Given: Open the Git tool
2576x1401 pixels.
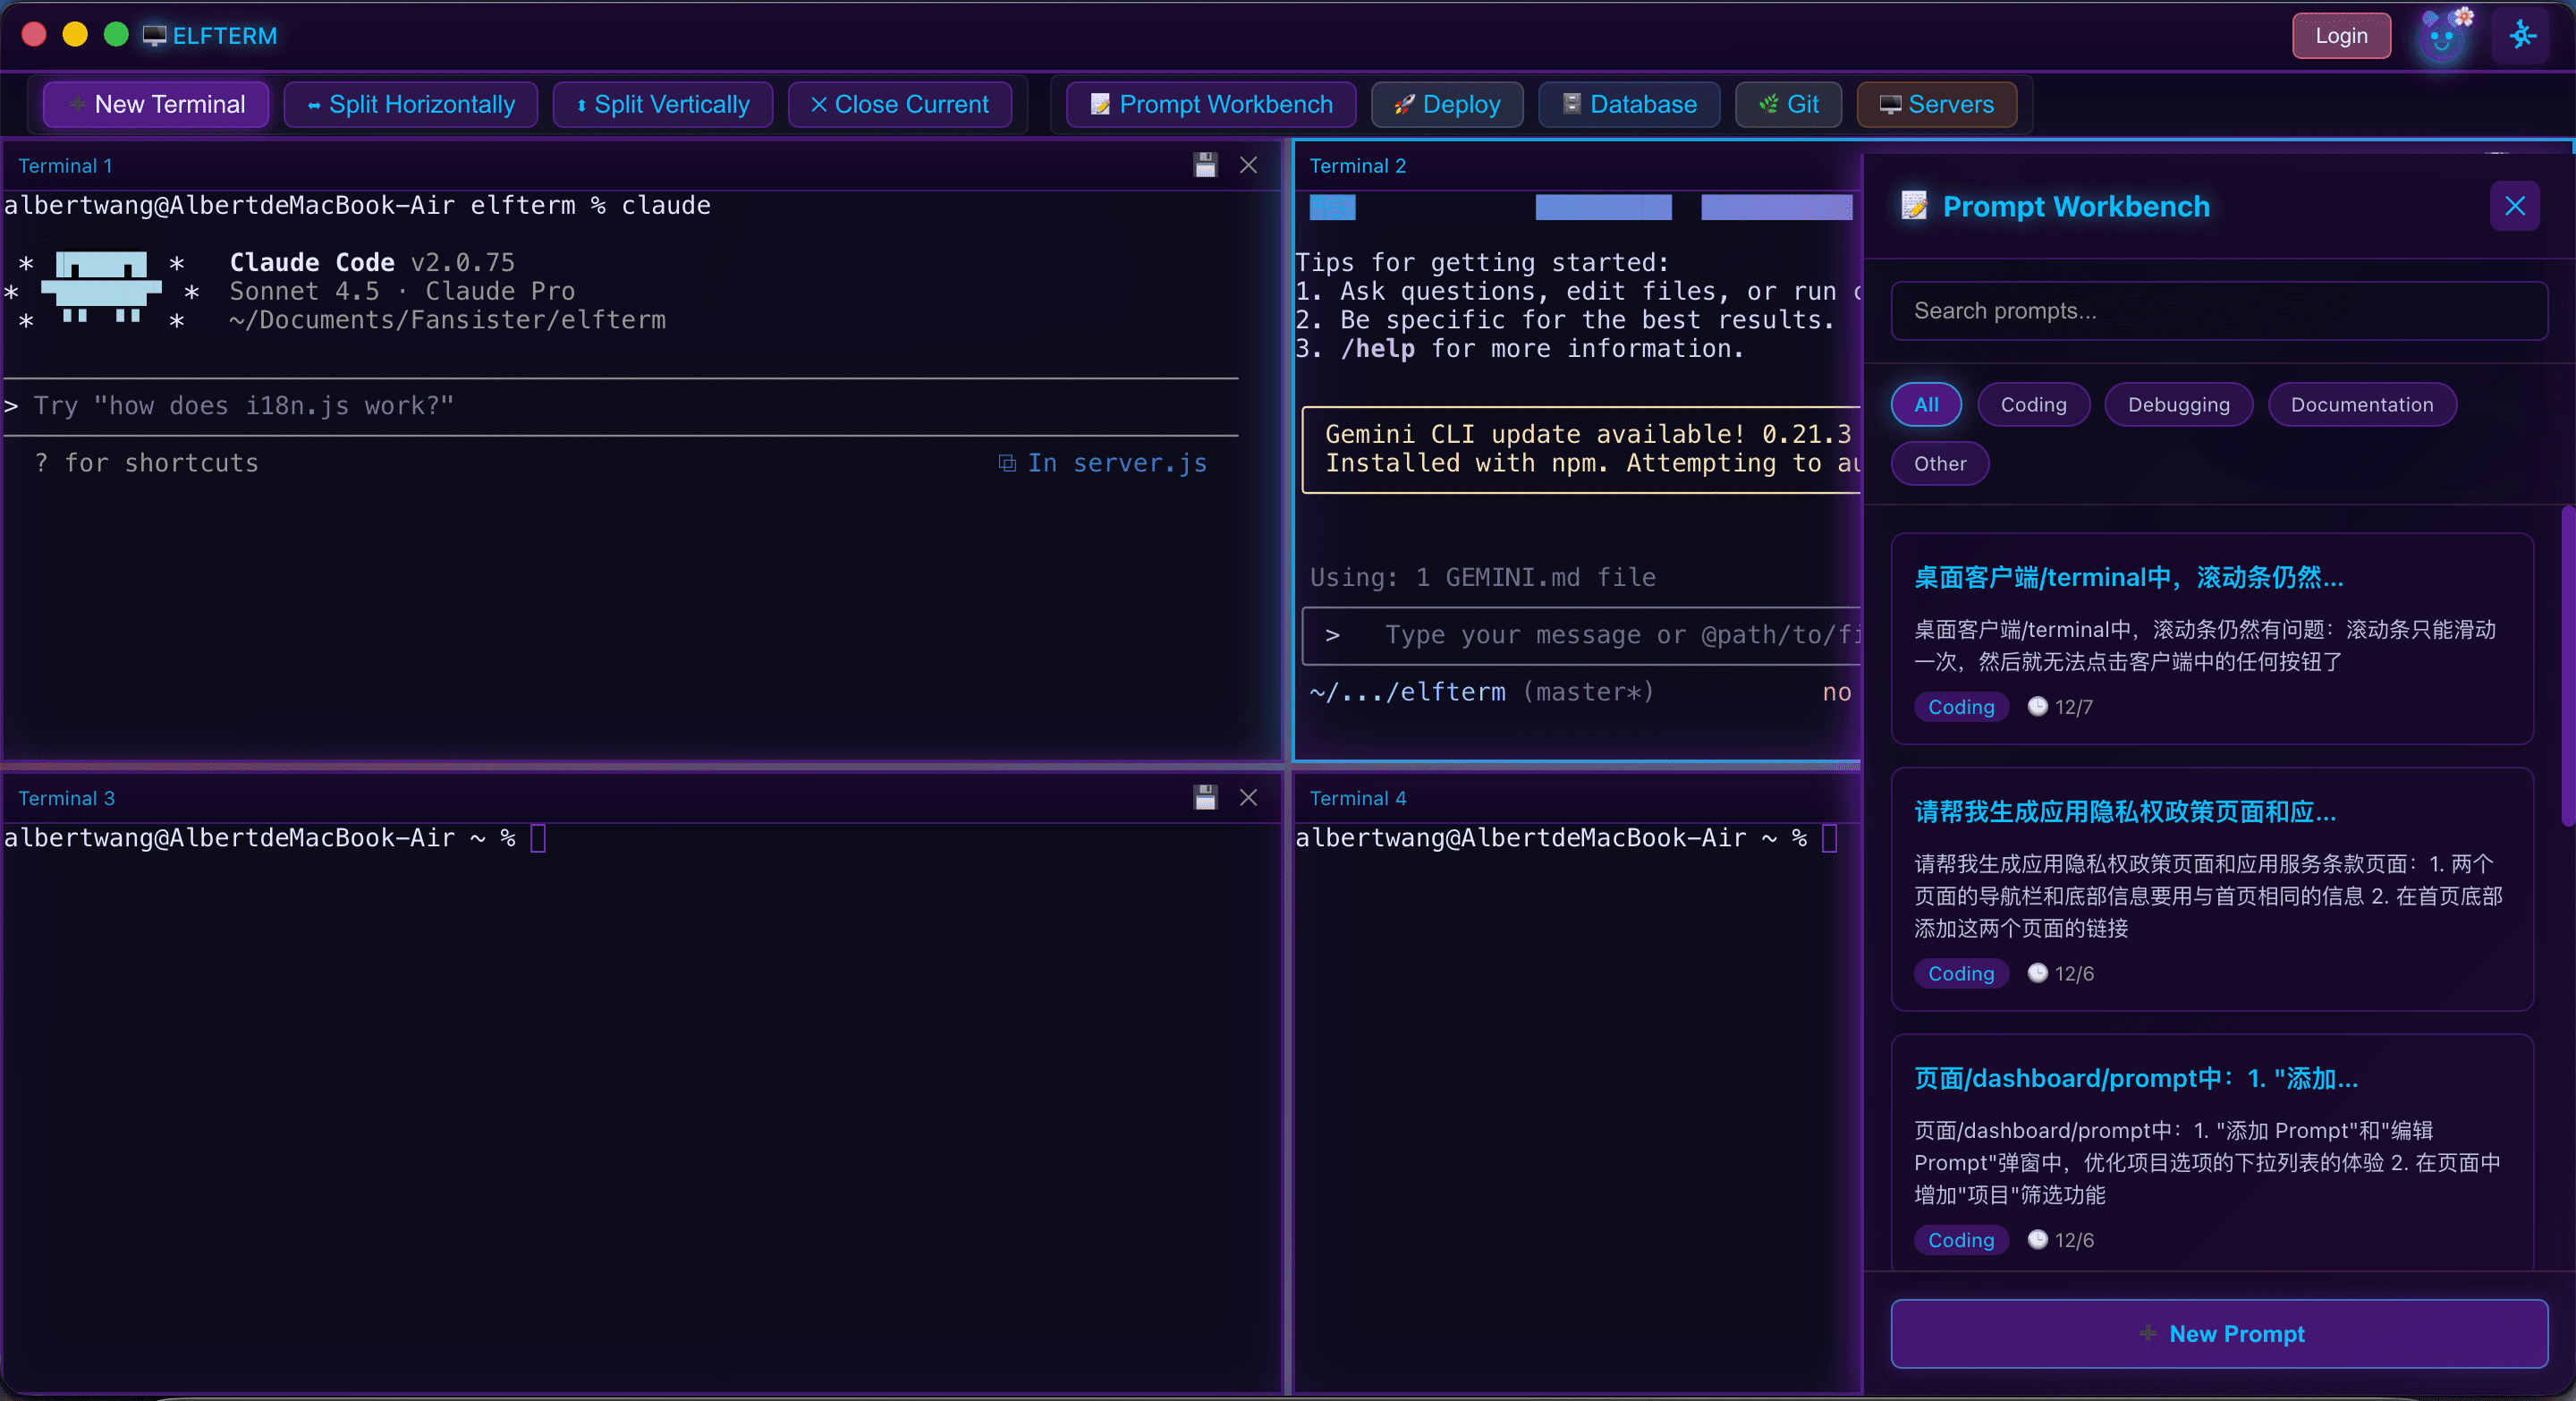Looking at the screenshot, I should pyautogui.click(x=1788, y=104).
